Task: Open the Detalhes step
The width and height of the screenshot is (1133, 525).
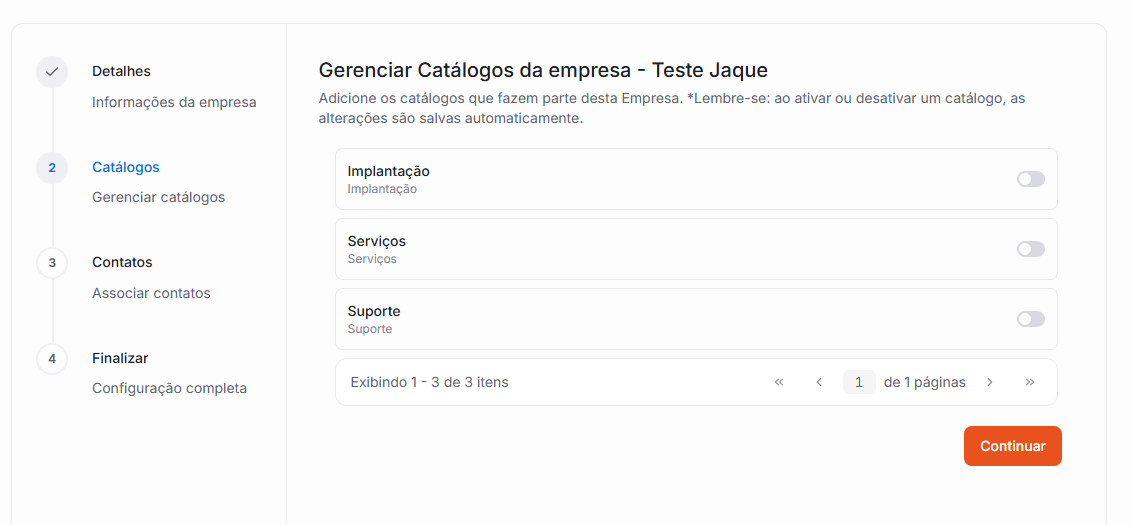Action: click(121, 71)
